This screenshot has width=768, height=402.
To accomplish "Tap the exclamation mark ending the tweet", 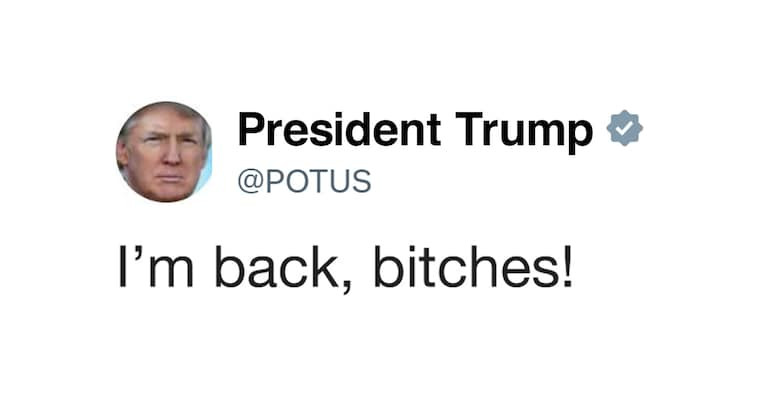I will pos(567,267).
